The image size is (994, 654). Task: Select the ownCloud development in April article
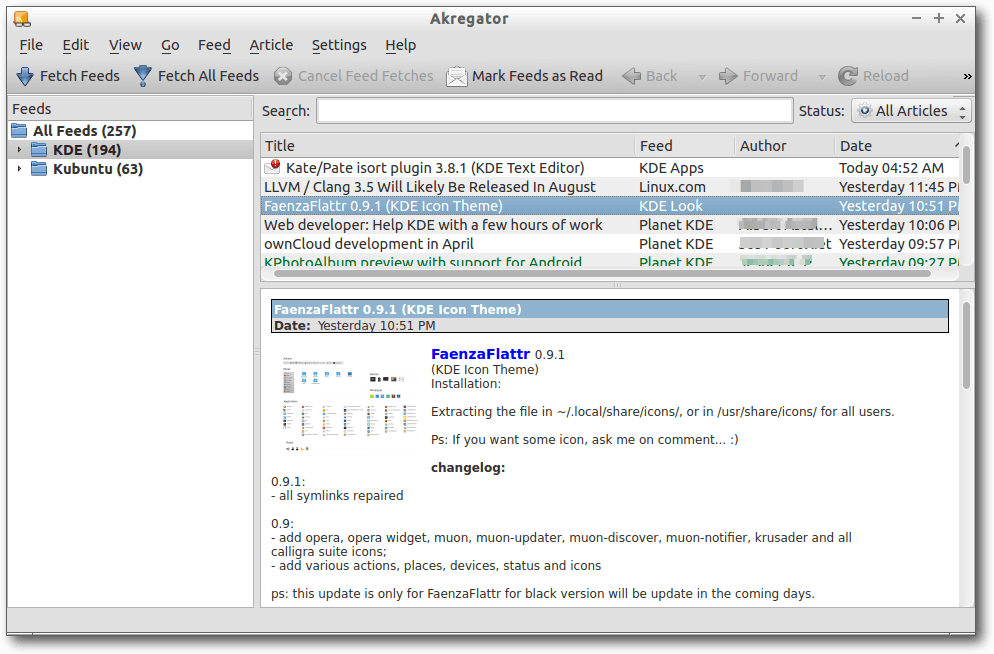(610, 244)
